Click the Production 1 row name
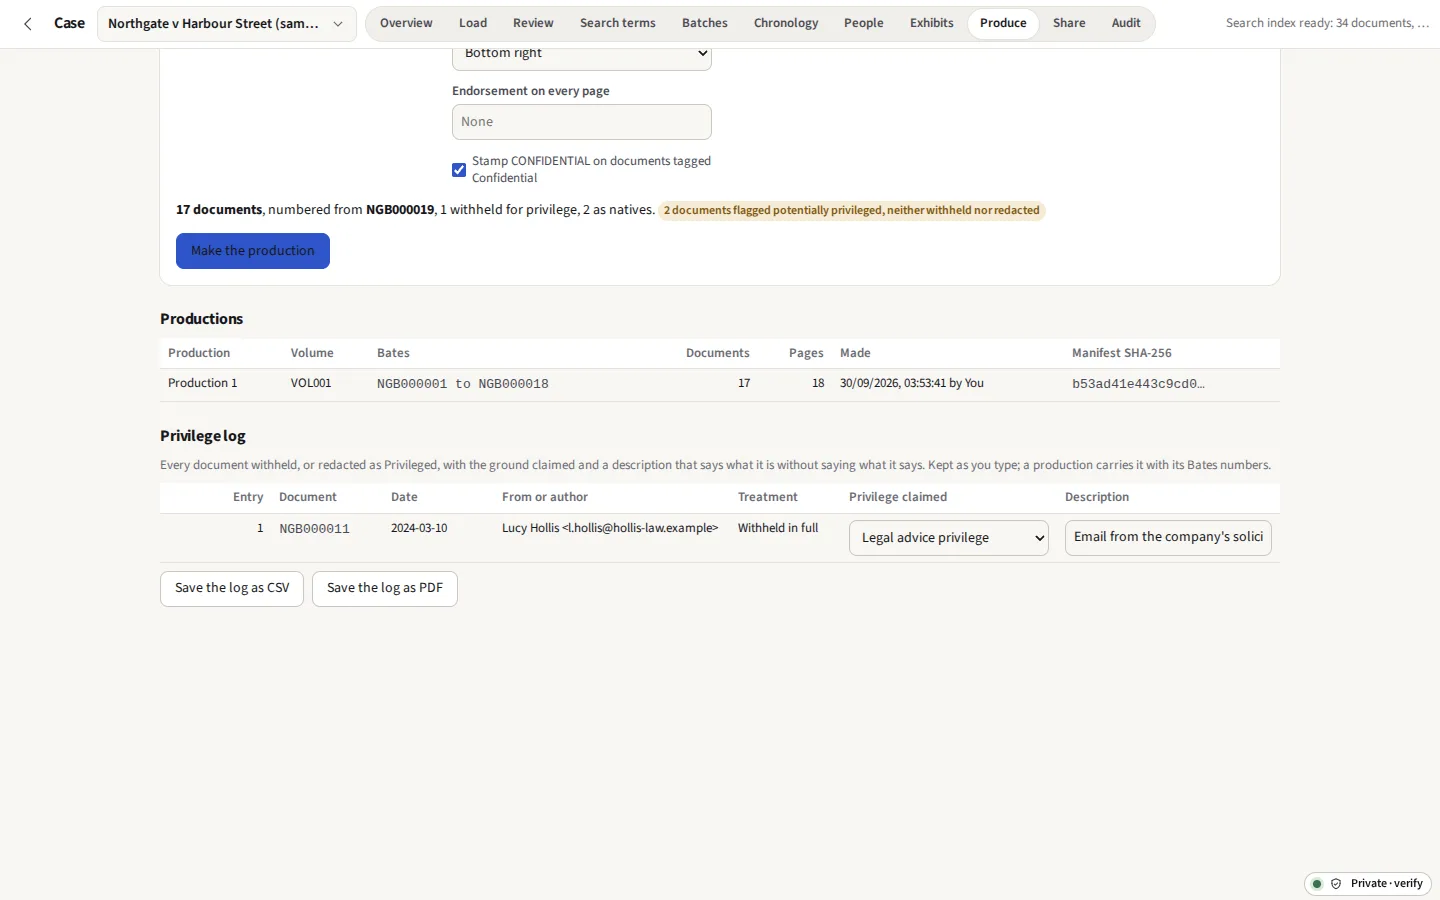1440x900 pixels. coord(203,383)
